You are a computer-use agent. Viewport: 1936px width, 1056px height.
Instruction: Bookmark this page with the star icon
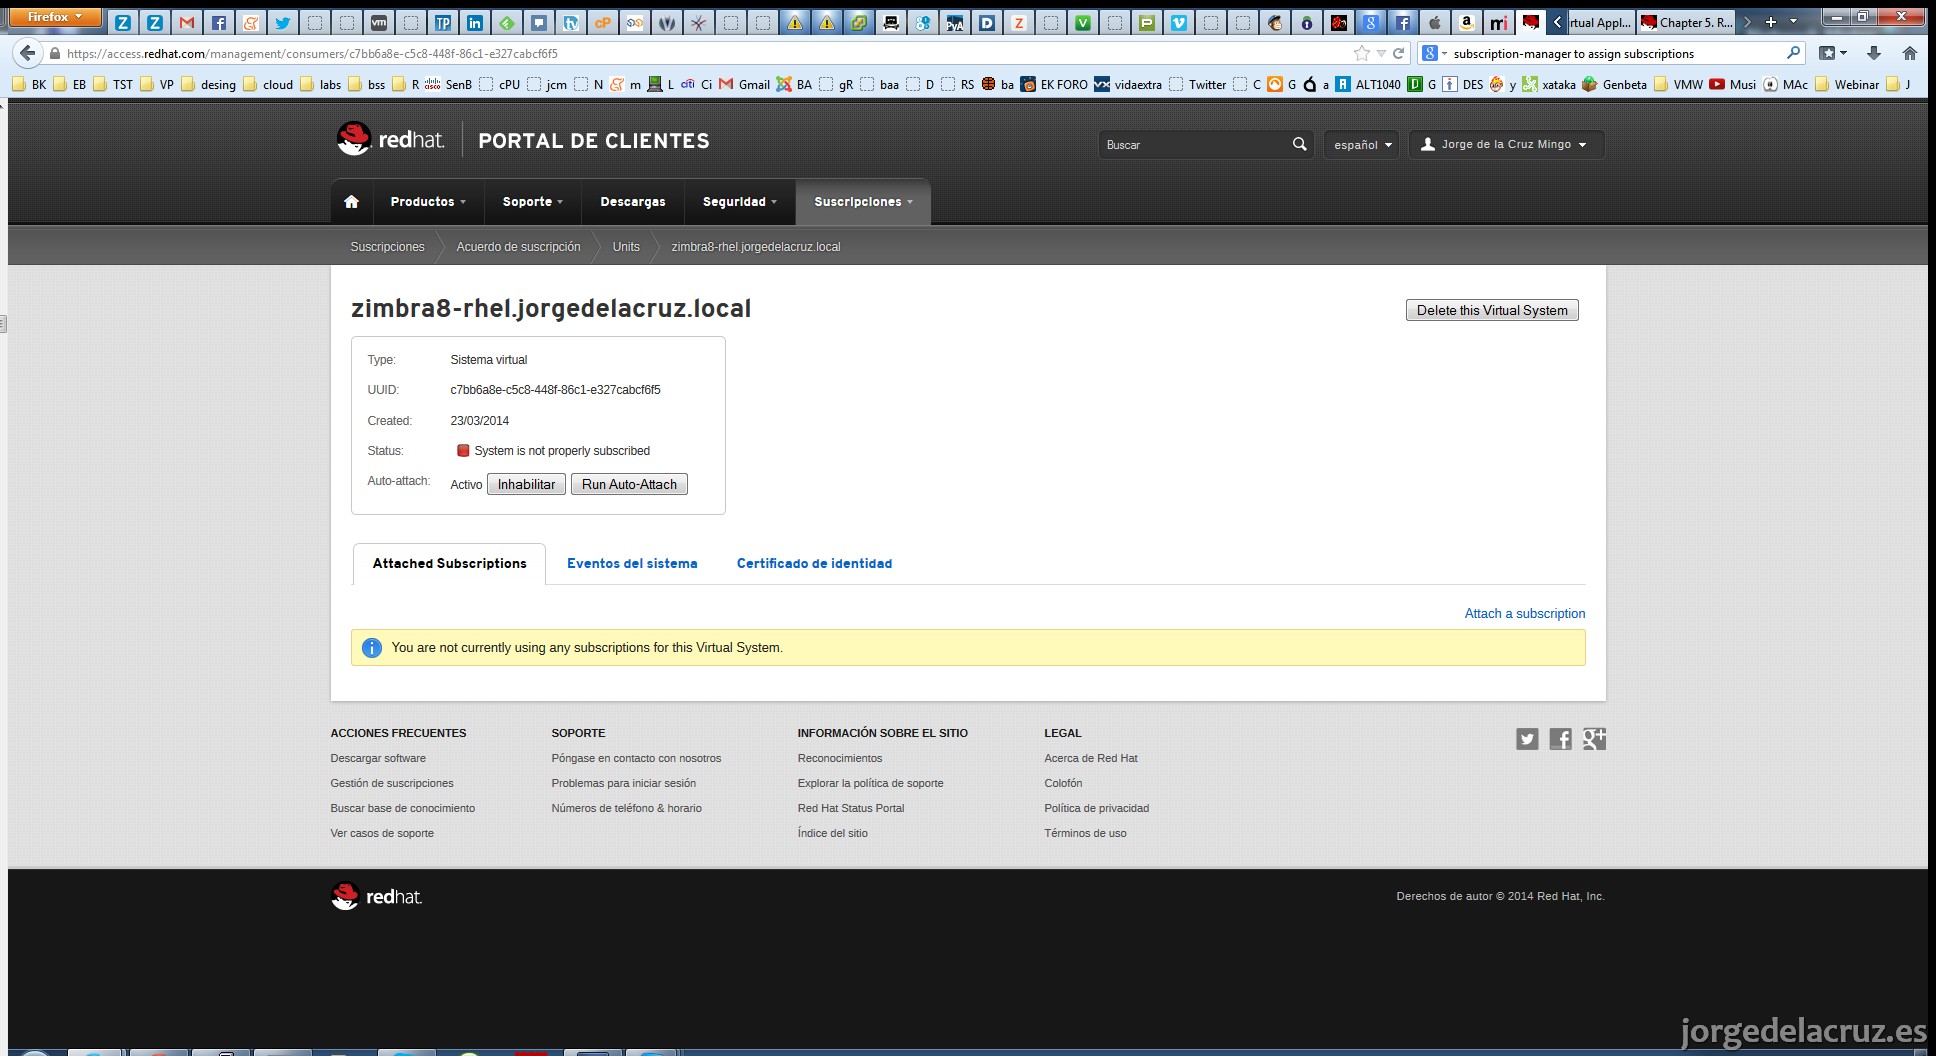click(x=1361, y=53)
